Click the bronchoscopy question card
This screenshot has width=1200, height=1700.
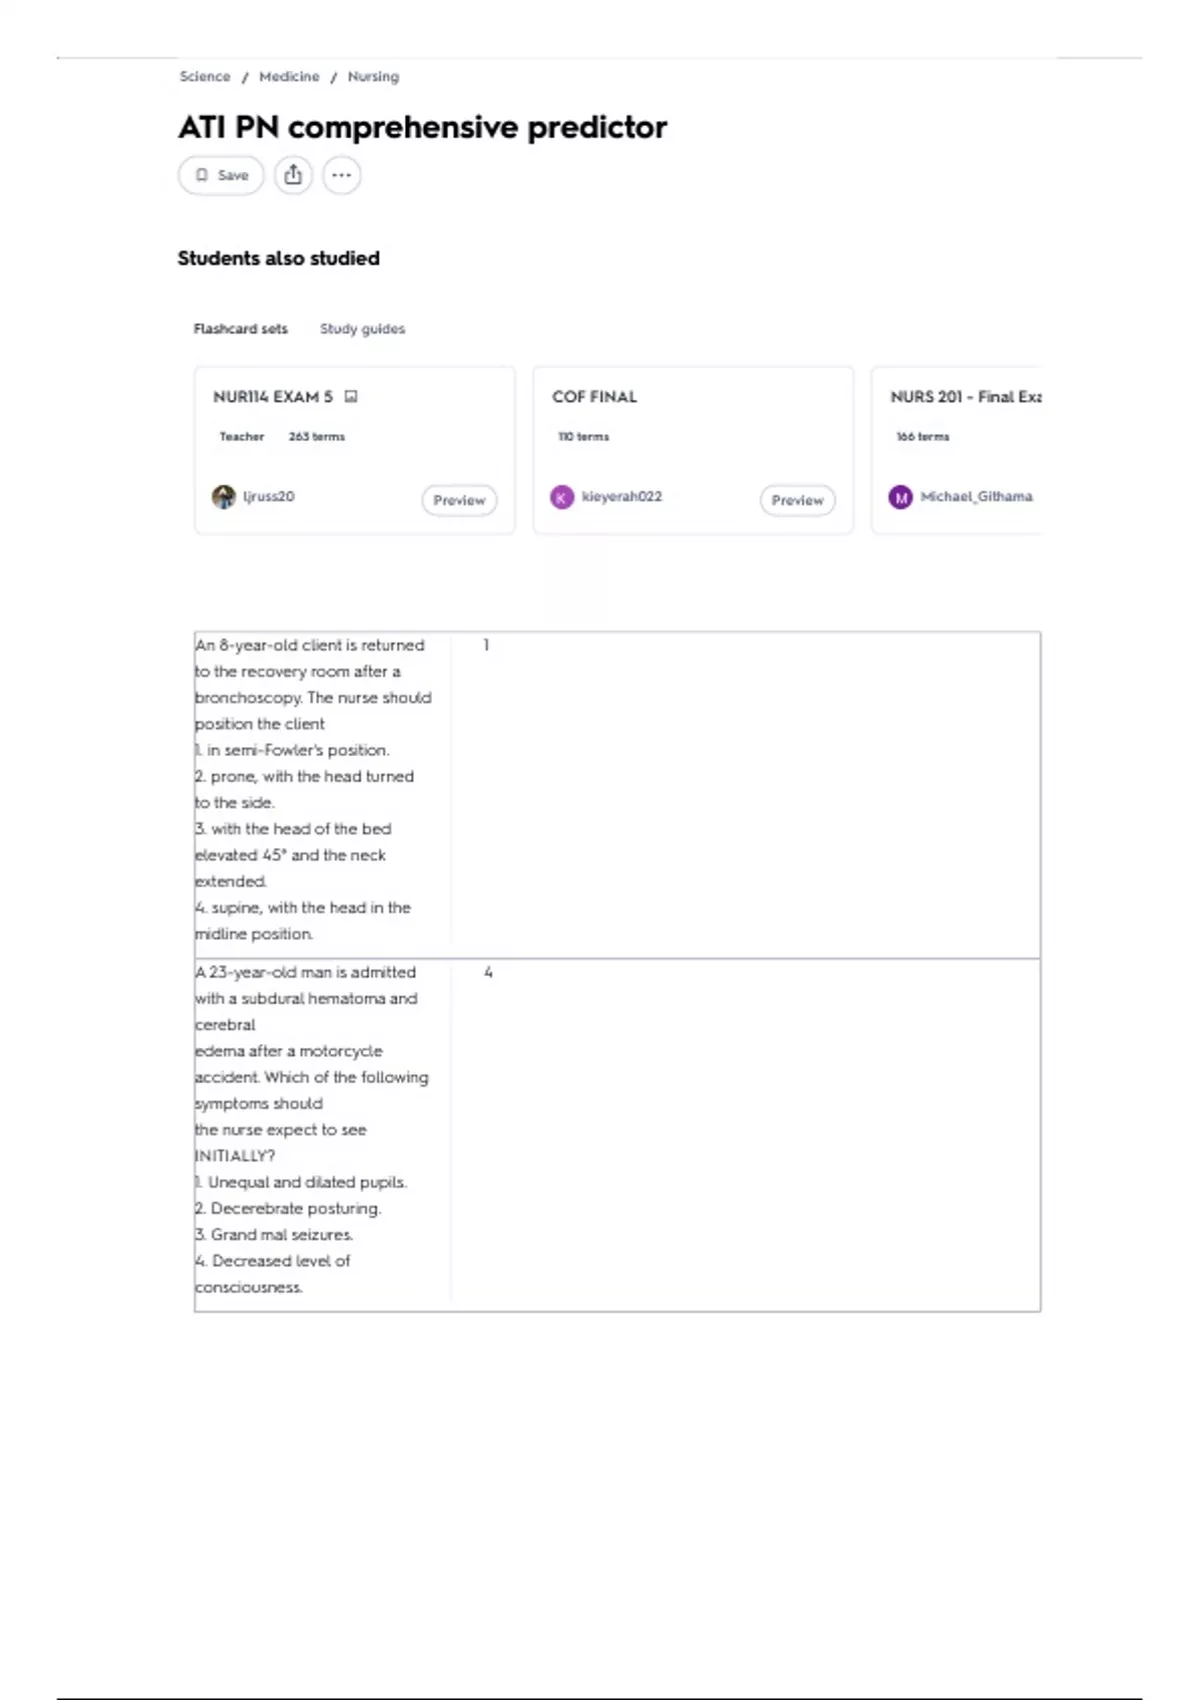[617, 795]
